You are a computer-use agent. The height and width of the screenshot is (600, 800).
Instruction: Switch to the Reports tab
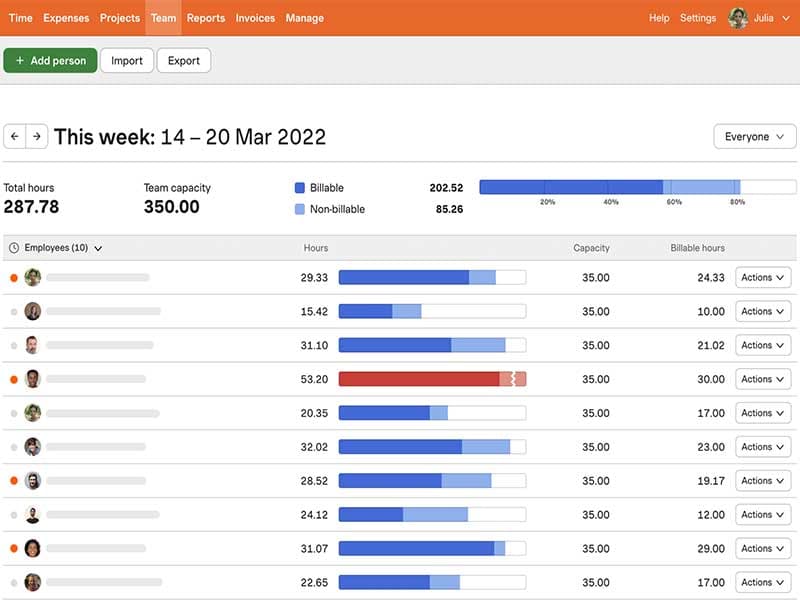coord(206,18)
